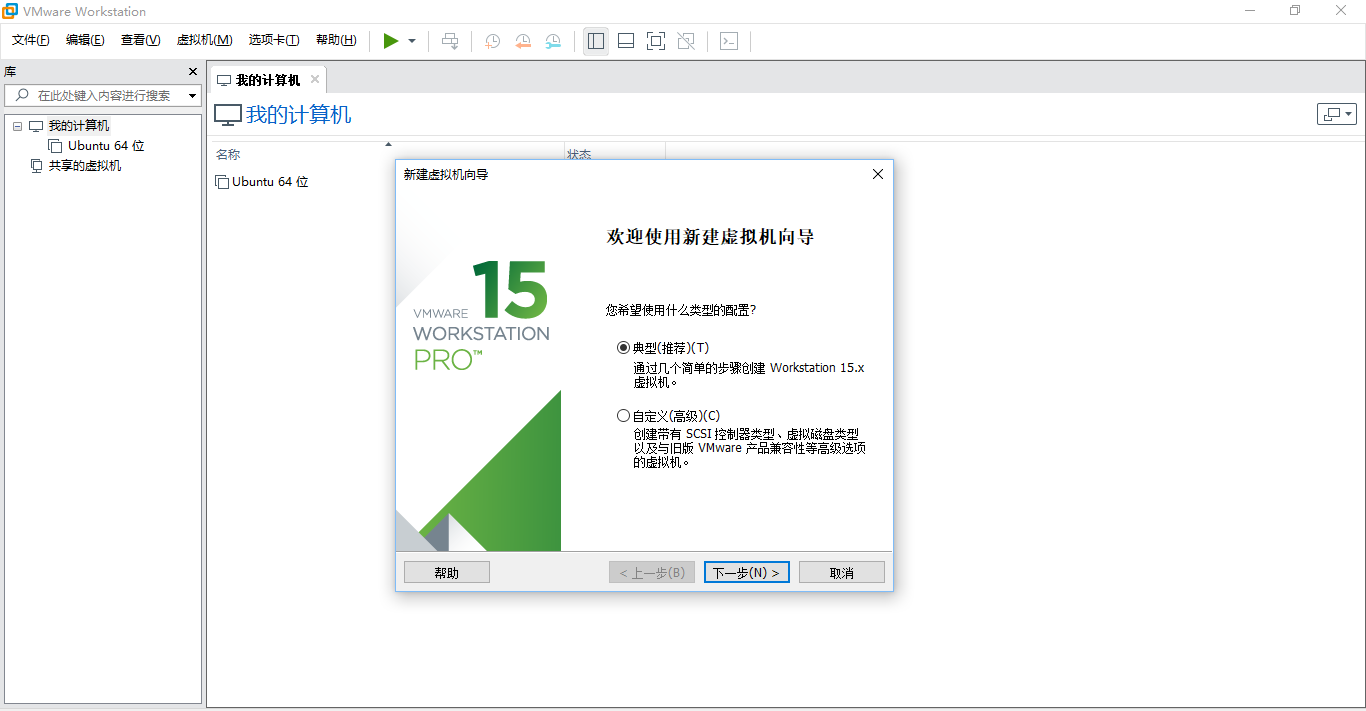1366x711 pixels.
Task: Click the shared VMs icon in library tree
Action: coord(37,166)
